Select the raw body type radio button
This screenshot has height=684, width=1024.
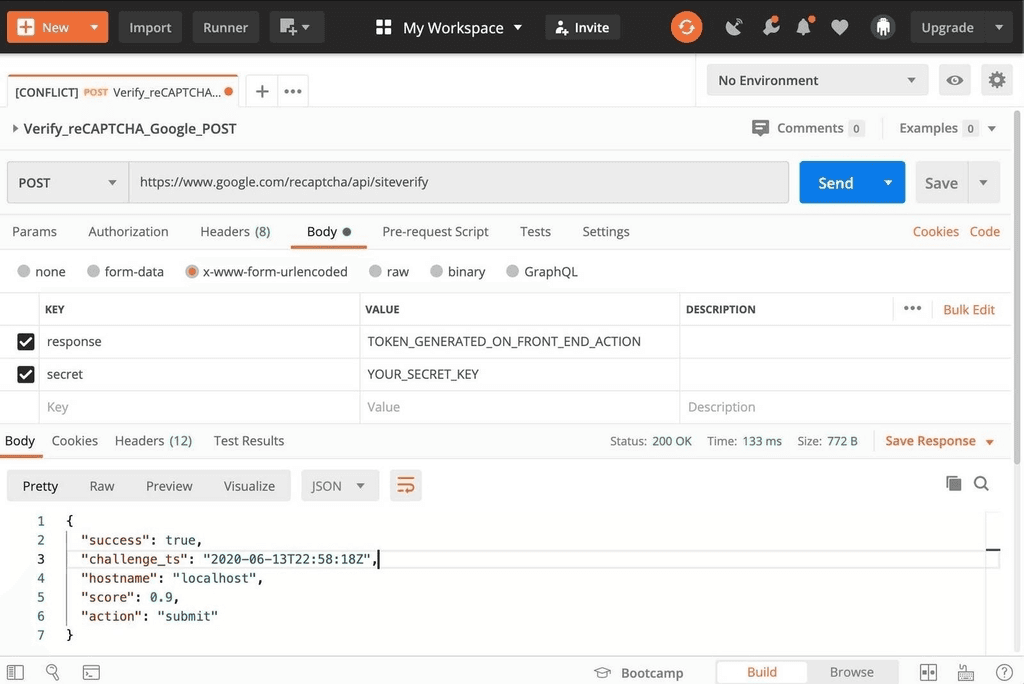[374, 271]
